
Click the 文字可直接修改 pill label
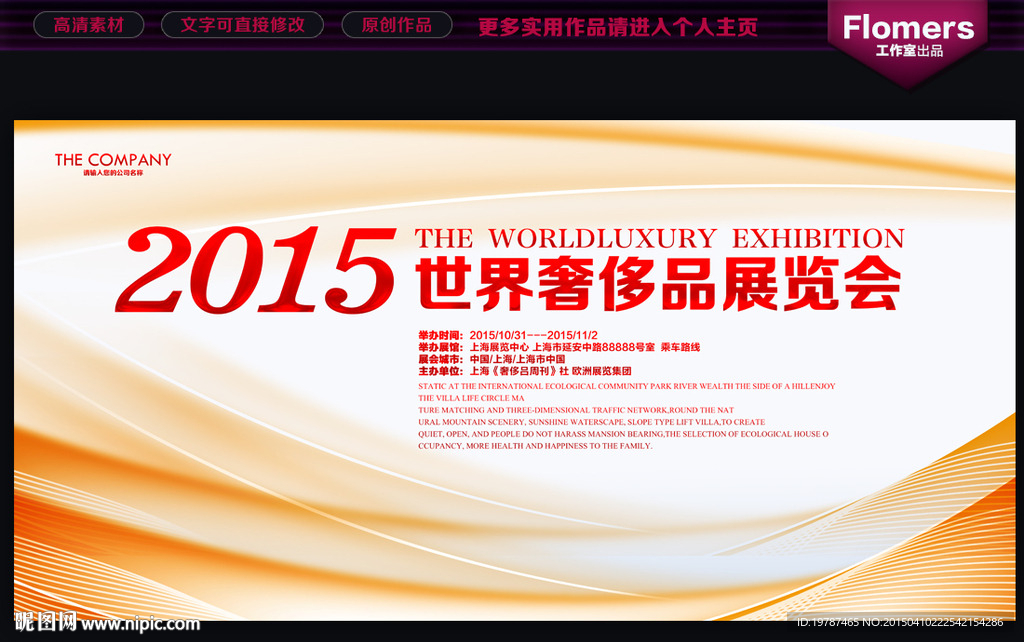pyautogui.click(x=242, y=25)
